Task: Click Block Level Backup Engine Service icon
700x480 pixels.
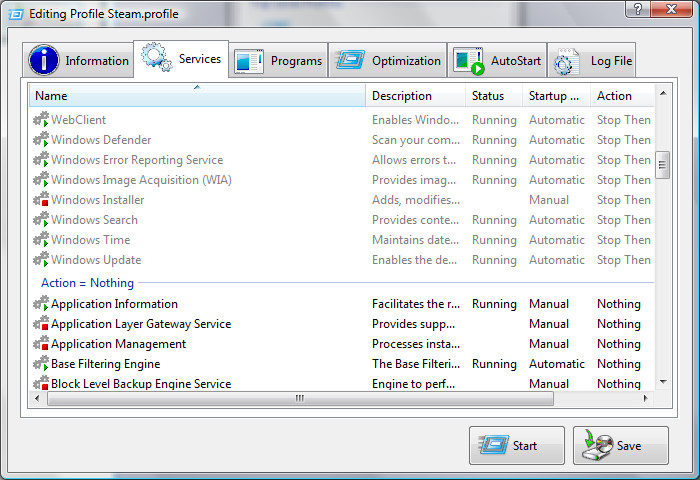Action: [41, 383]
